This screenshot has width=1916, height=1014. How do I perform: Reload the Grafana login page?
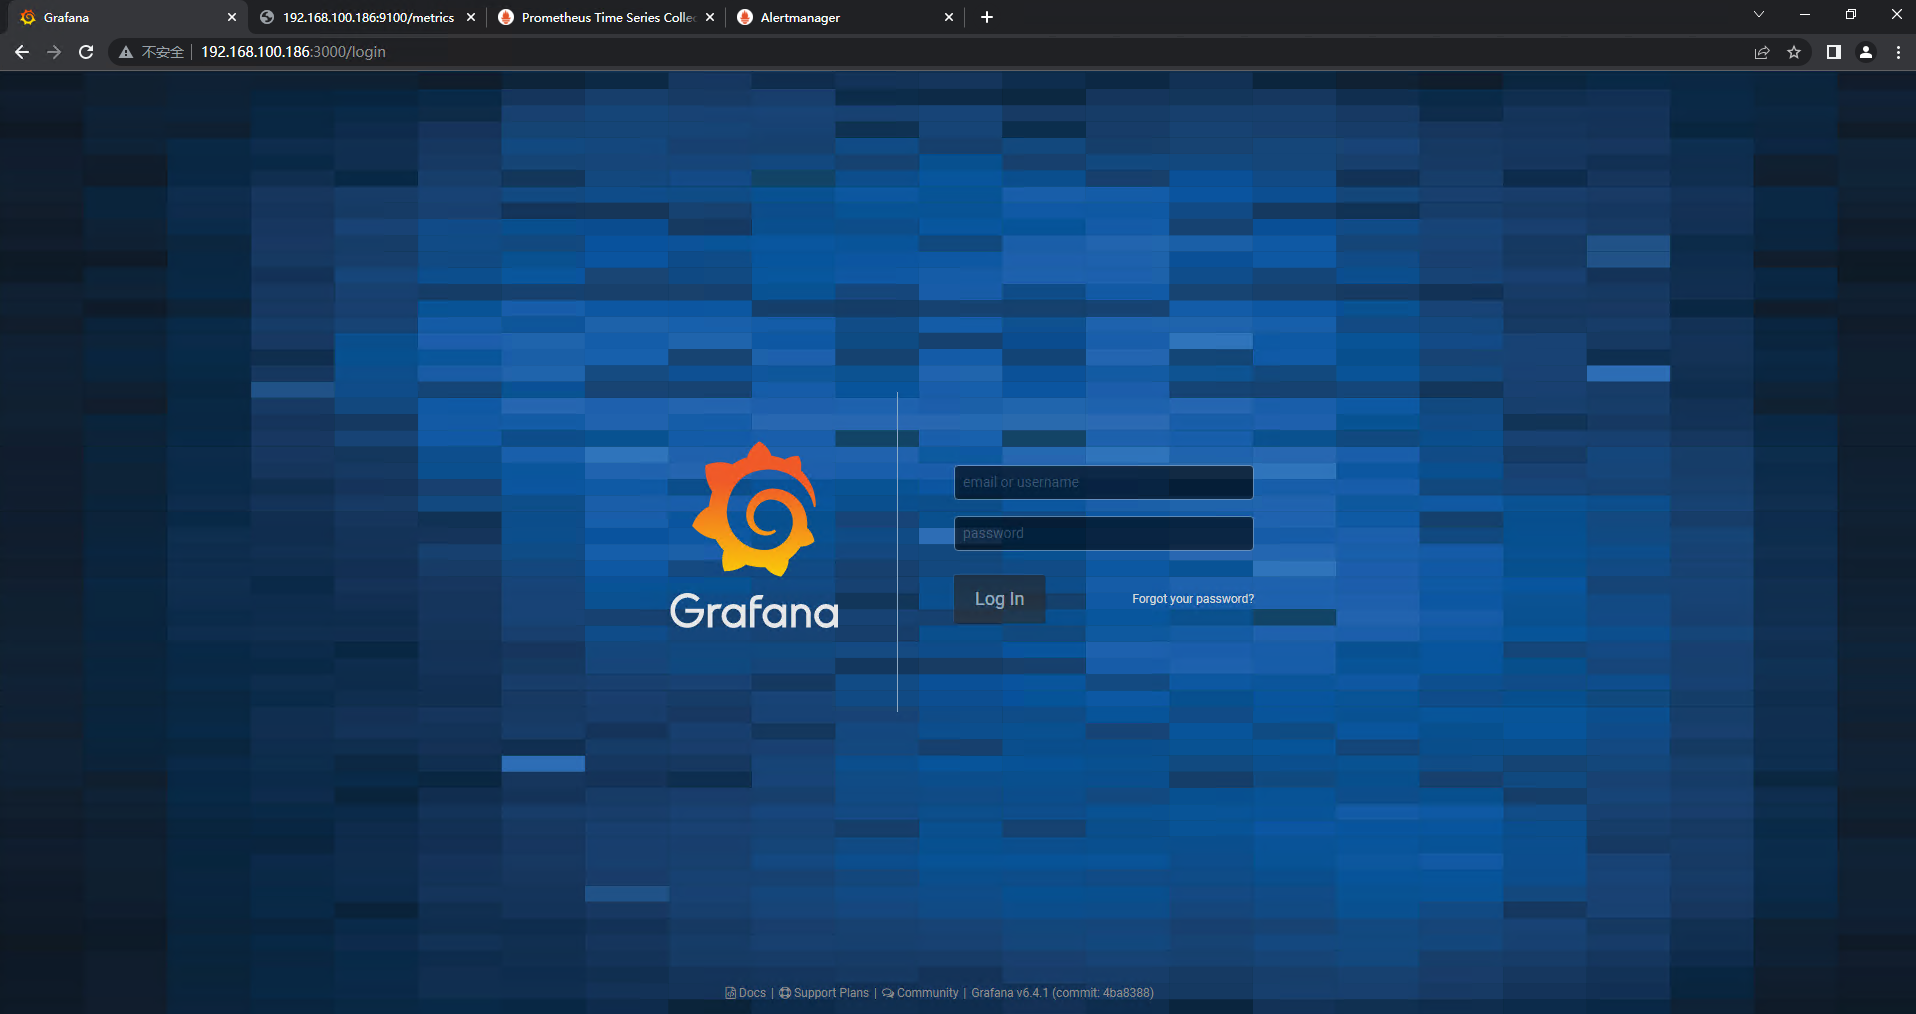(86, 52)
